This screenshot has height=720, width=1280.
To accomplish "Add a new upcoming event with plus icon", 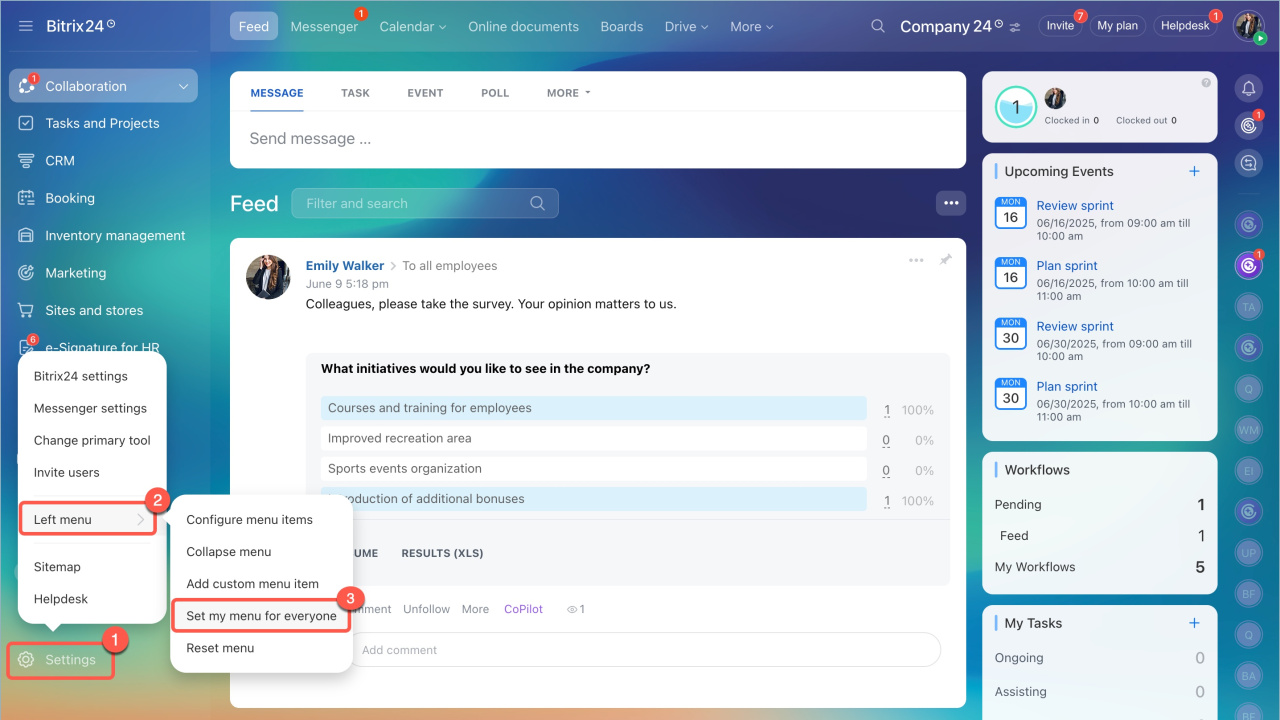I will click(1194, 171).
